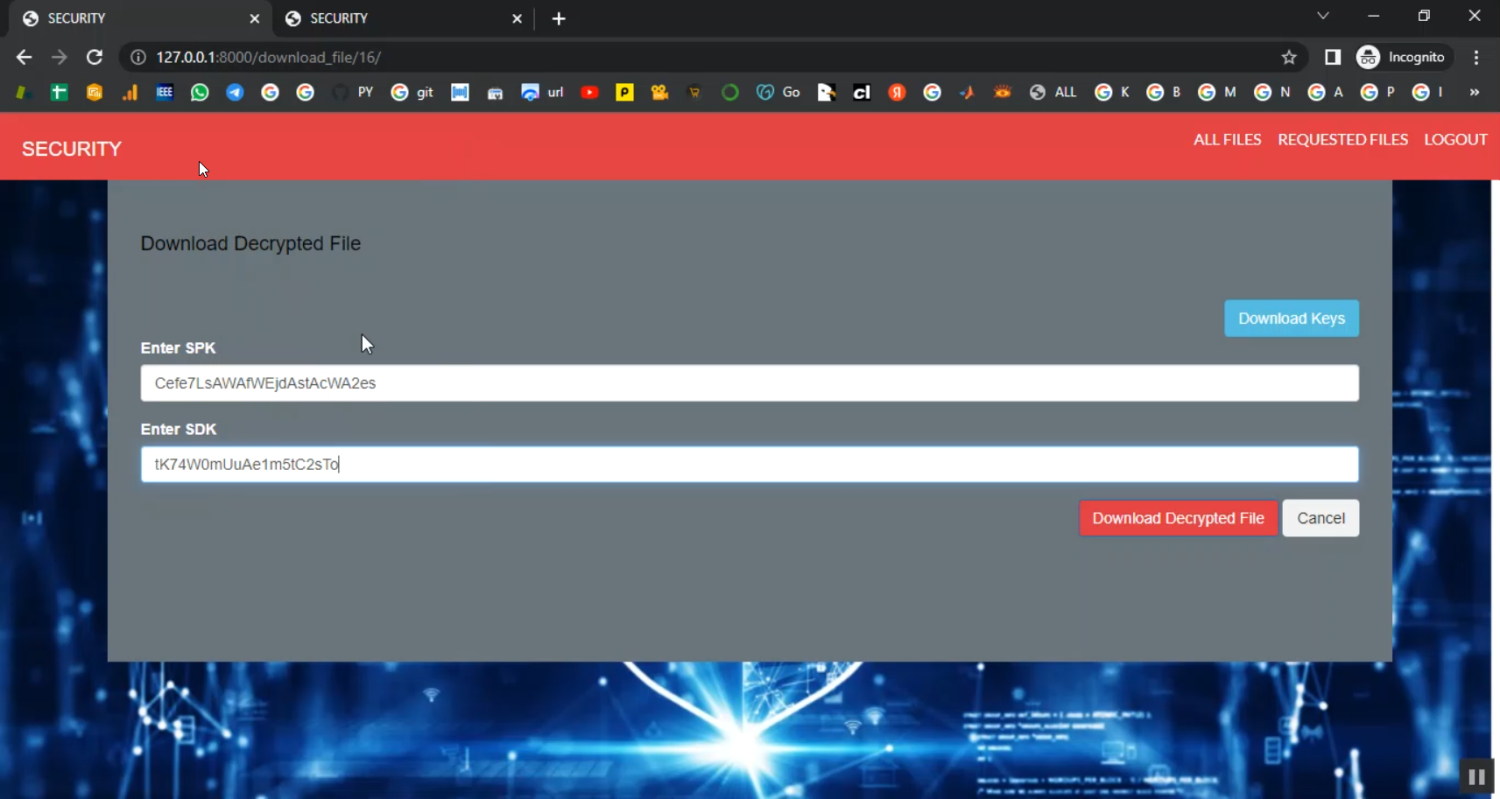The height and width of the screenshot is (799, 1500).
Task: Open the YouTube bookmark
Action: coord(589,92)
